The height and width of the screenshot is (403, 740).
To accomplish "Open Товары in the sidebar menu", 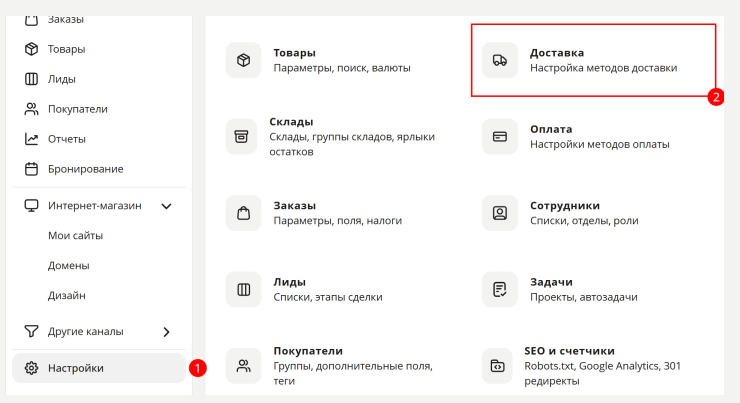I will click(x=67, y=49).
